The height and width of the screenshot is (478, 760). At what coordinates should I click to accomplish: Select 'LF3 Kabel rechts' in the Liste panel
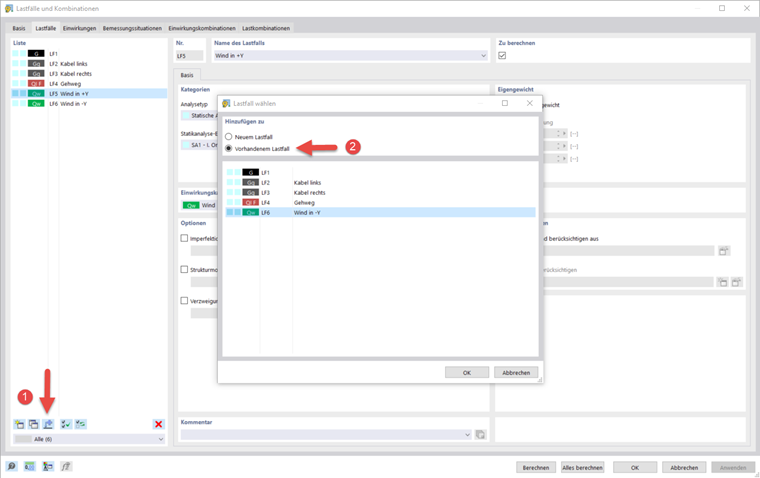point(89,74)
